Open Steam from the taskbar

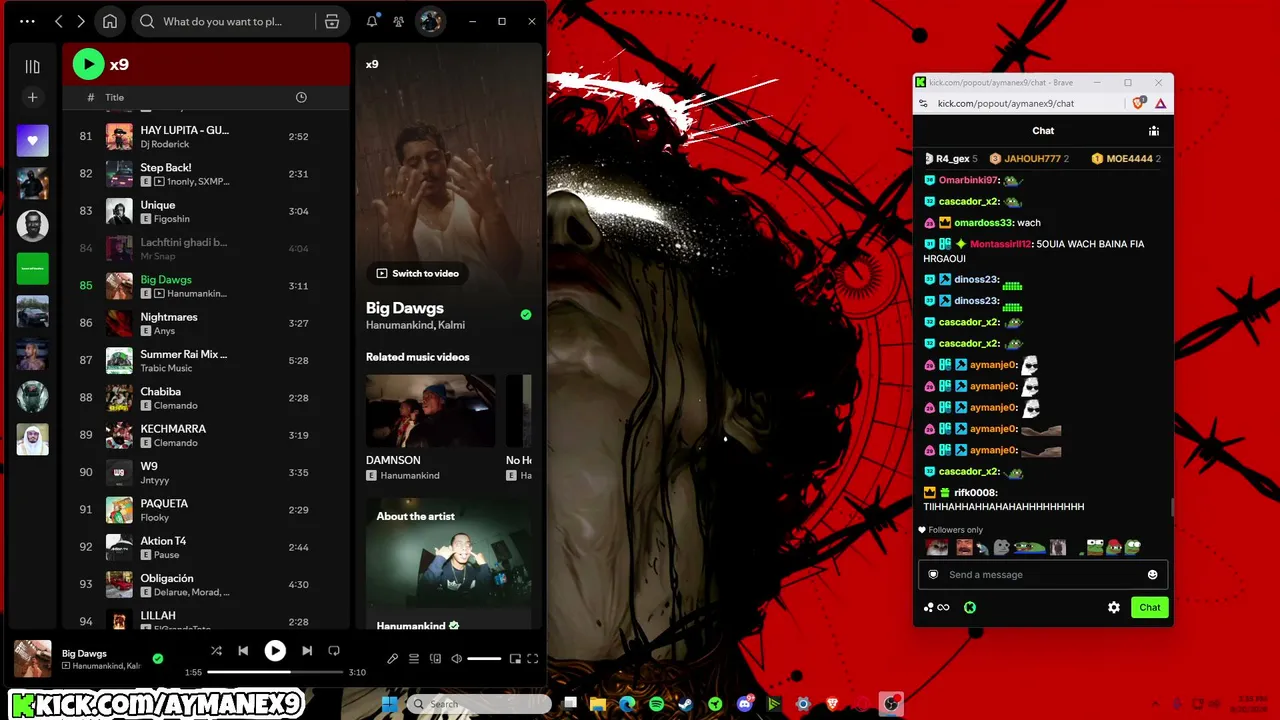[685, 704]
